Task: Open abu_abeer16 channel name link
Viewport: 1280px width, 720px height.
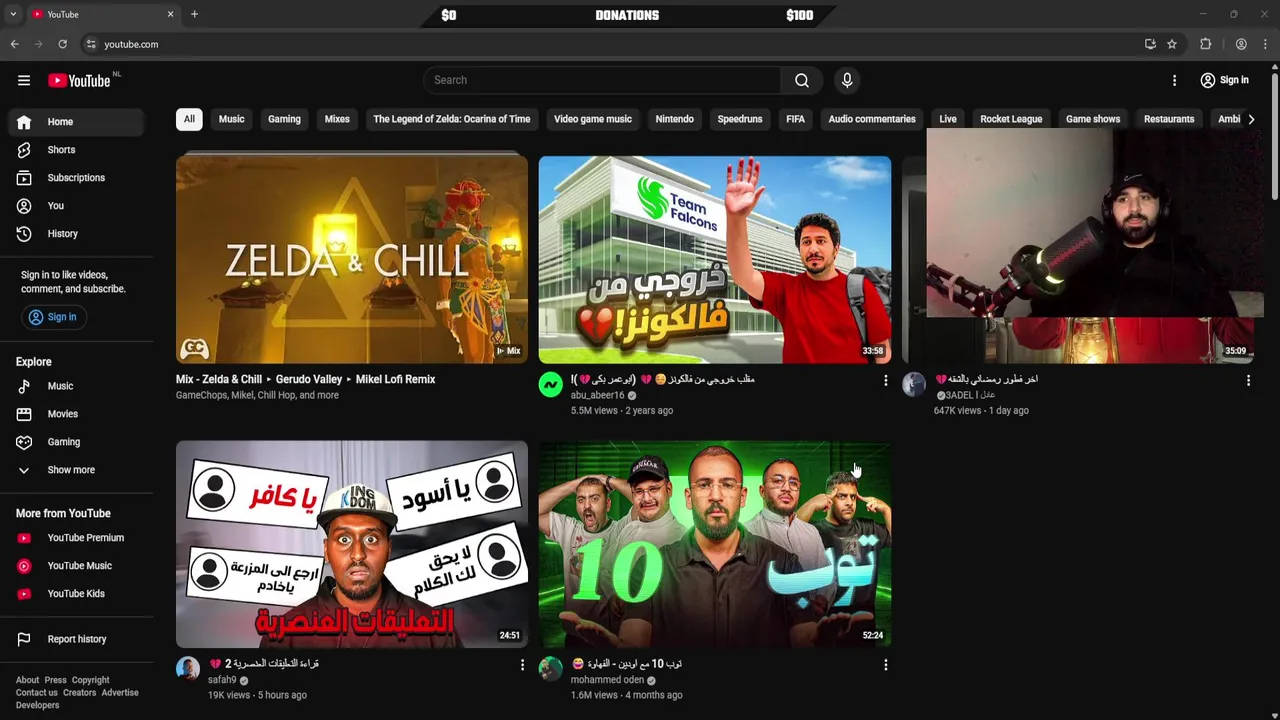Action: coord(597,395)
